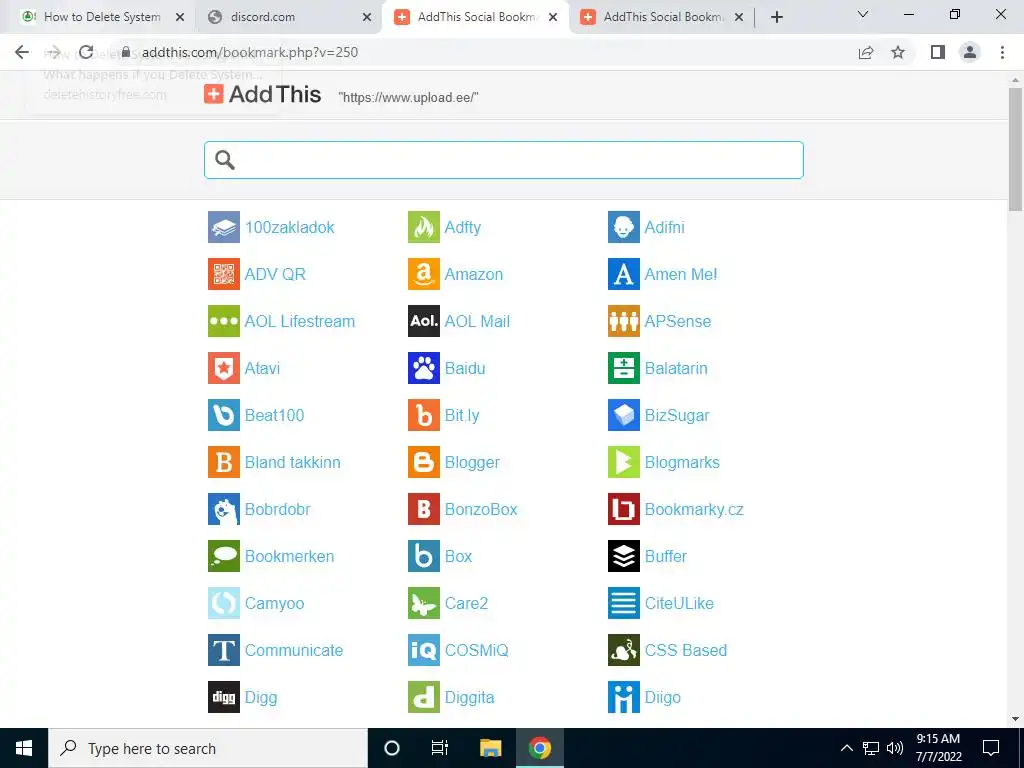1024x768 pixels.
Task: Open File Explorer from taskbar
Action: 490,748
